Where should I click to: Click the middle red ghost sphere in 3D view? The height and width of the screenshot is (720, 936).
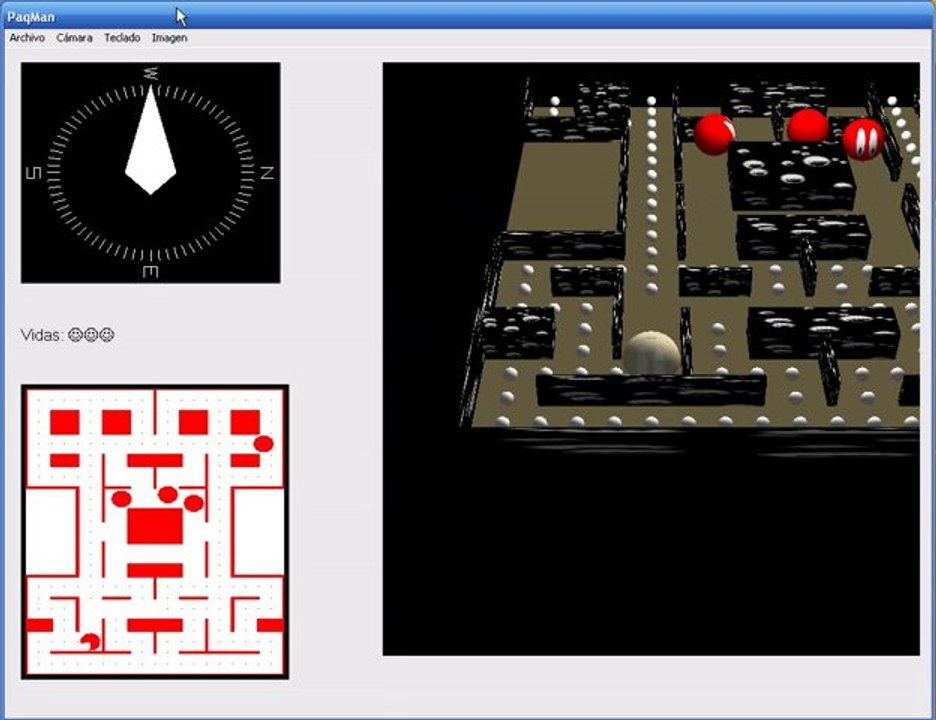tap(808, 125)
